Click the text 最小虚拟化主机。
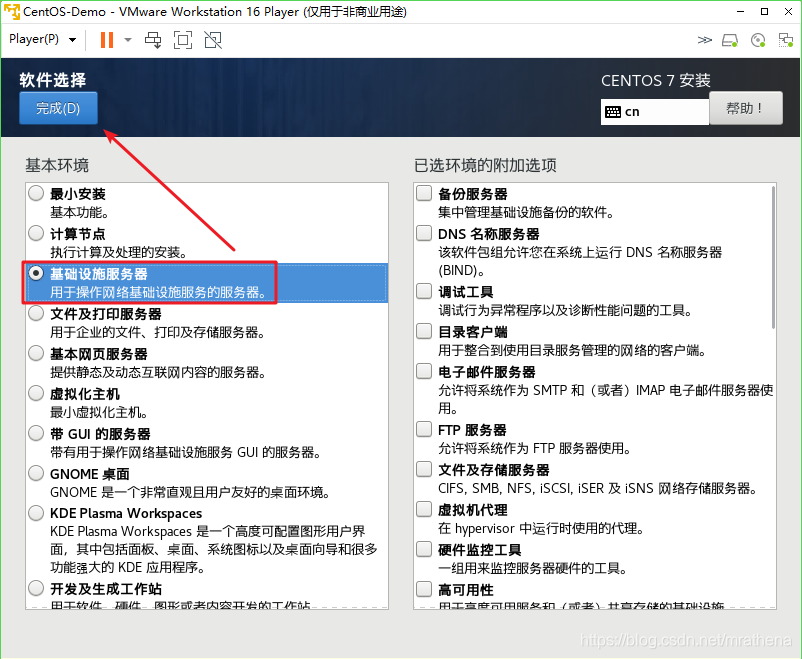Image resolution: width=802 pixels, height=659 pixels. (x=100, y=412)
